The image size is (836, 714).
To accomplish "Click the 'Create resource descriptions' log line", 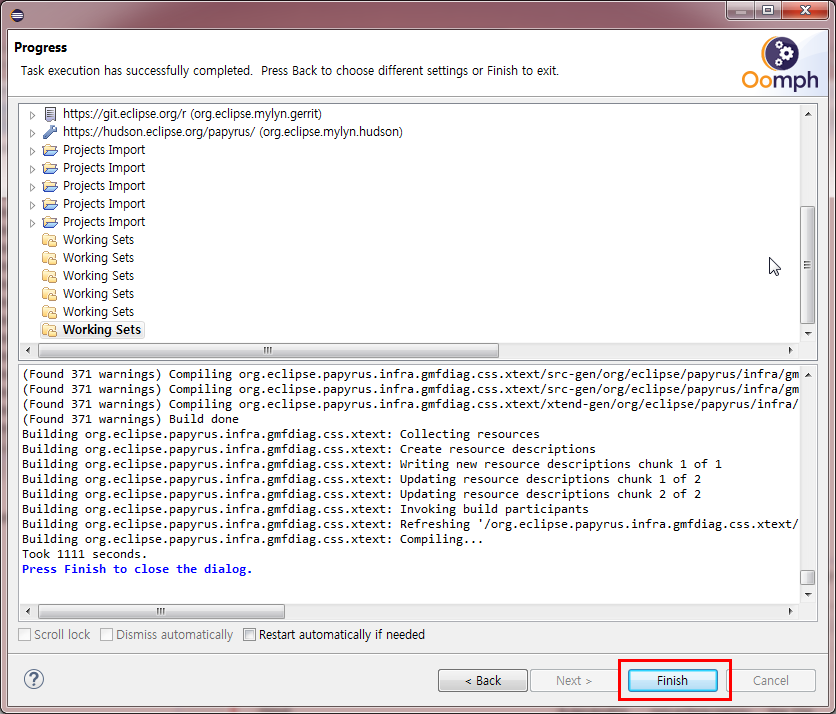I will click(309, 449).
